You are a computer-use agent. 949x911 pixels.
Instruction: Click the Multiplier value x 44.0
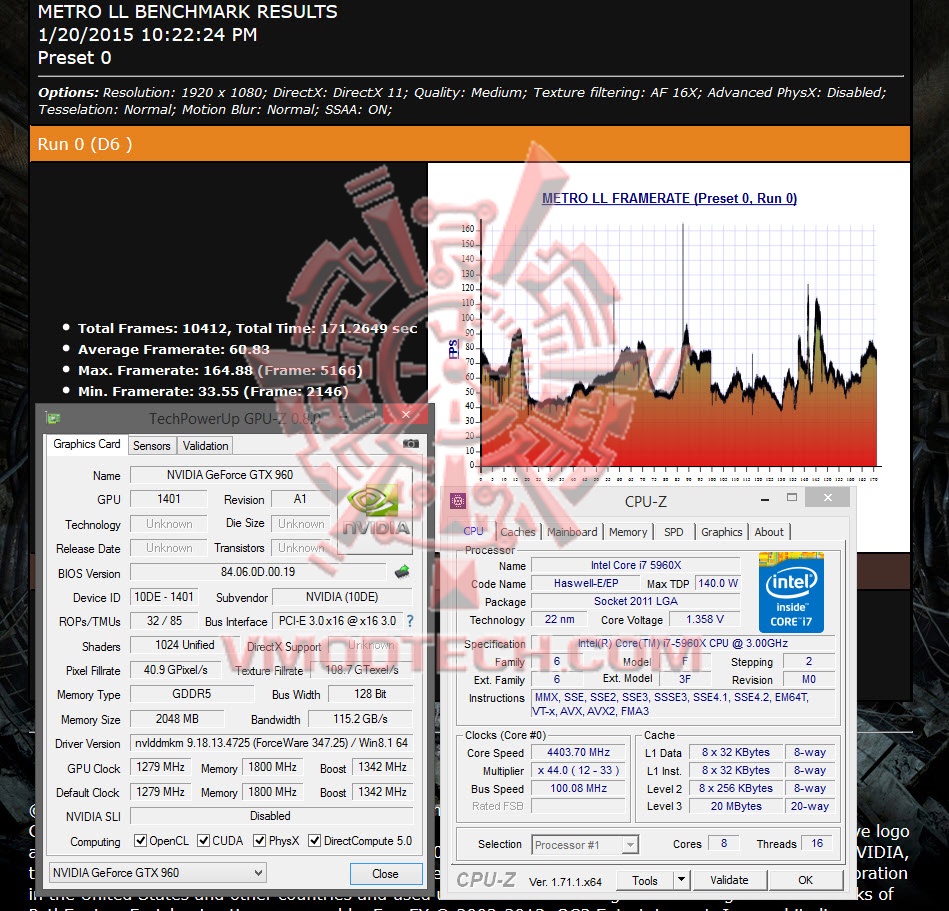coord(578,770)
